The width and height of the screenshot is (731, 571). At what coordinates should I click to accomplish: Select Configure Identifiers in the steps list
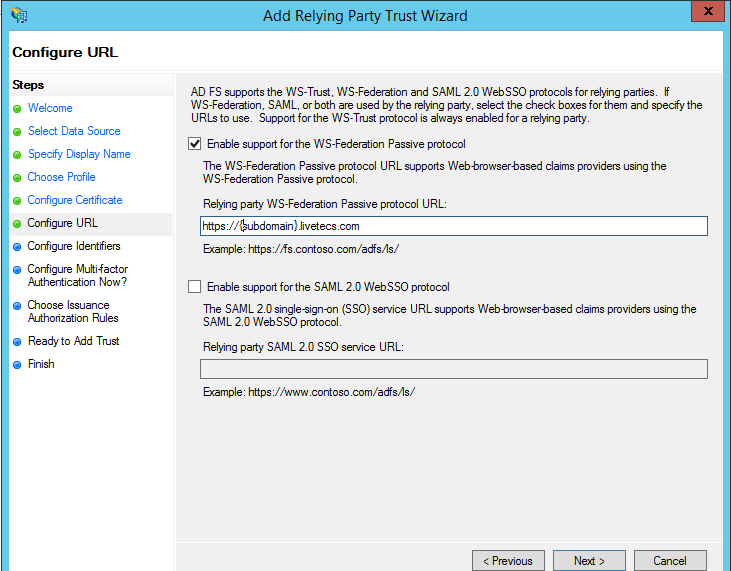pyautogui.click(x=74, y=246)
